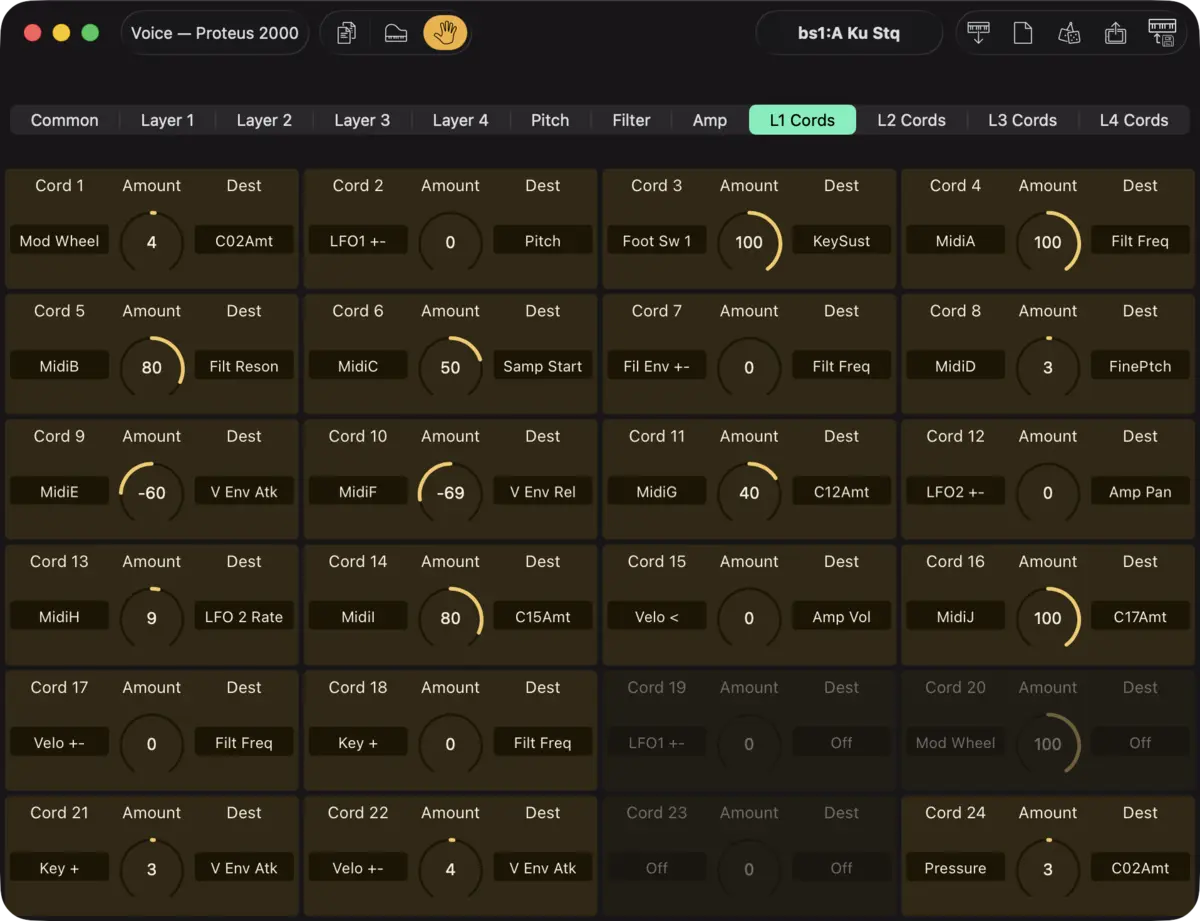Open Cord 23 source dropdown Off
This screenshot has width=1200, height=921.
pyautogui.click(x=657, y=868)
